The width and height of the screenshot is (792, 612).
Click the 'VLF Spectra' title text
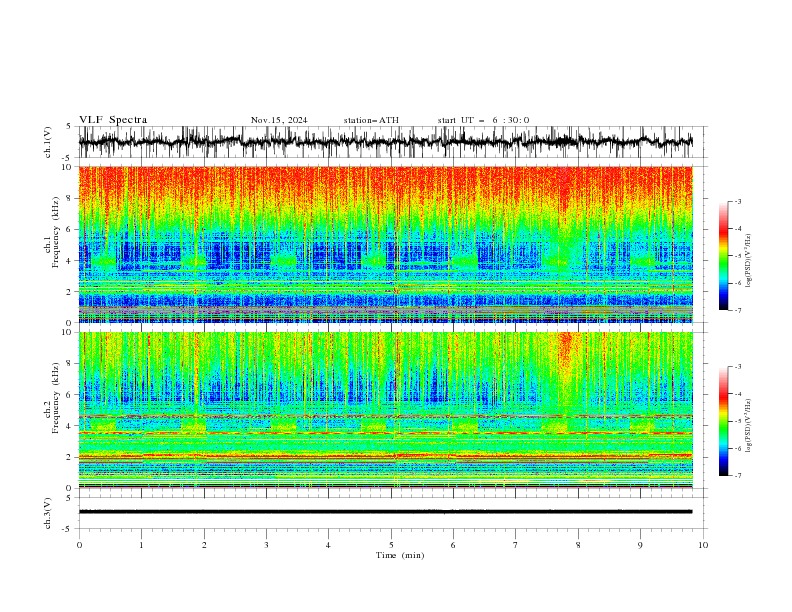pos(113,120)
